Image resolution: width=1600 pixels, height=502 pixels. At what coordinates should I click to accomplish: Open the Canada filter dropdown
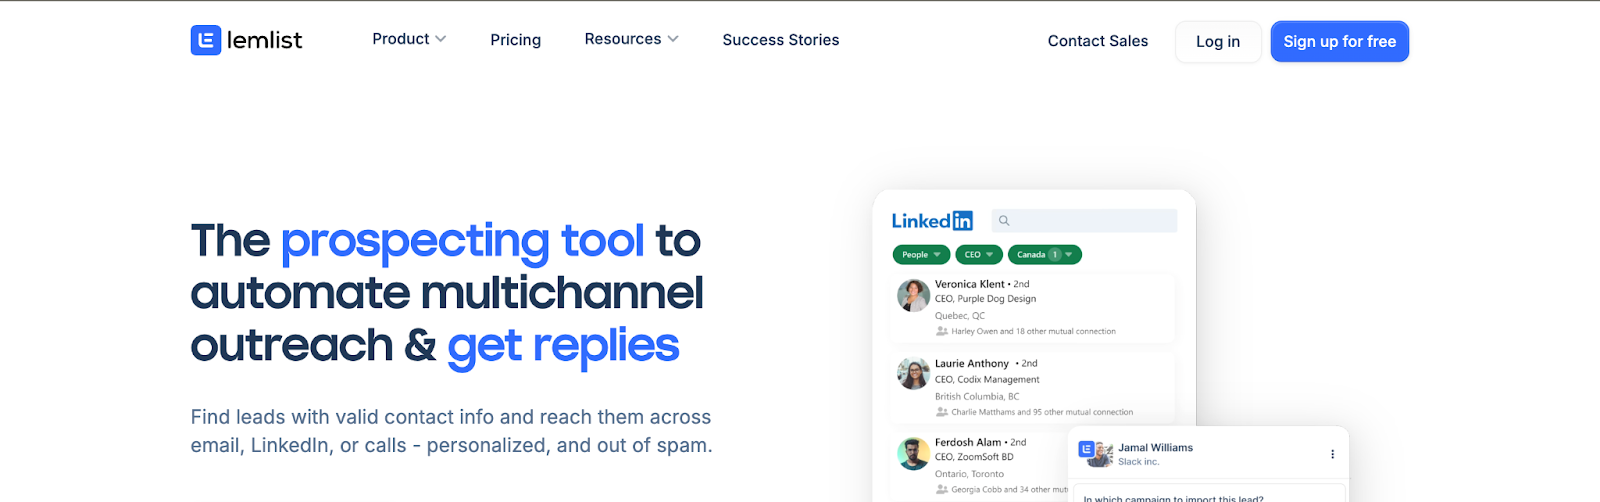[x=1045, y=255]
